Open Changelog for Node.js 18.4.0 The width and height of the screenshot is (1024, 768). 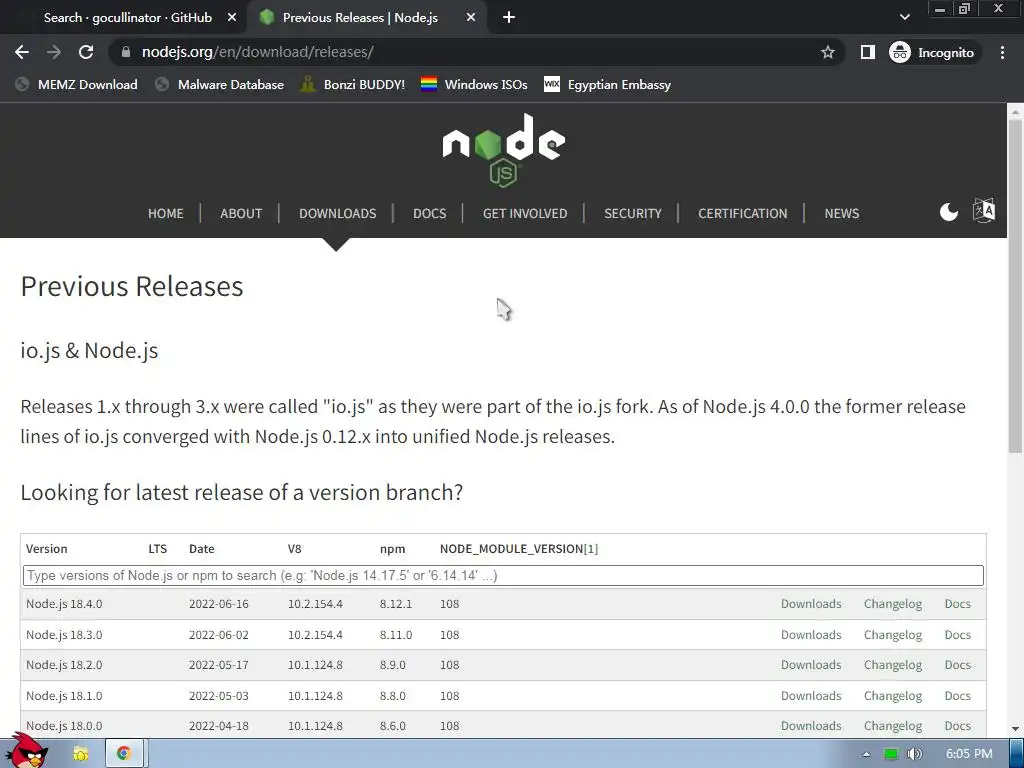893,604
